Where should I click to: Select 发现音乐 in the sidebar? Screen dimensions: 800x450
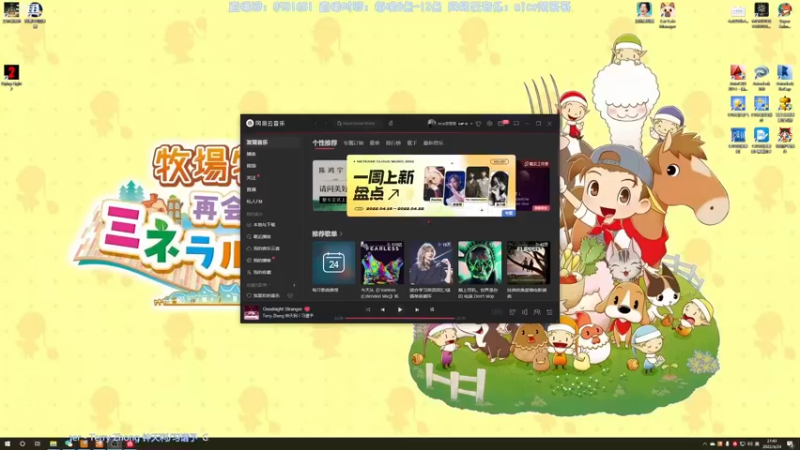pyautogui.click(x=272, y=142)
